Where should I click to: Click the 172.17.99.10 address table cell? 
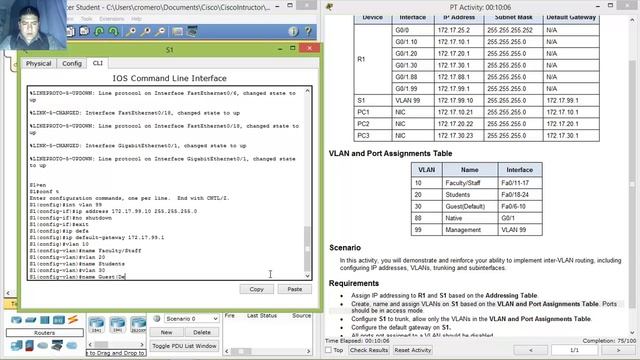click(x=459, y=100)
